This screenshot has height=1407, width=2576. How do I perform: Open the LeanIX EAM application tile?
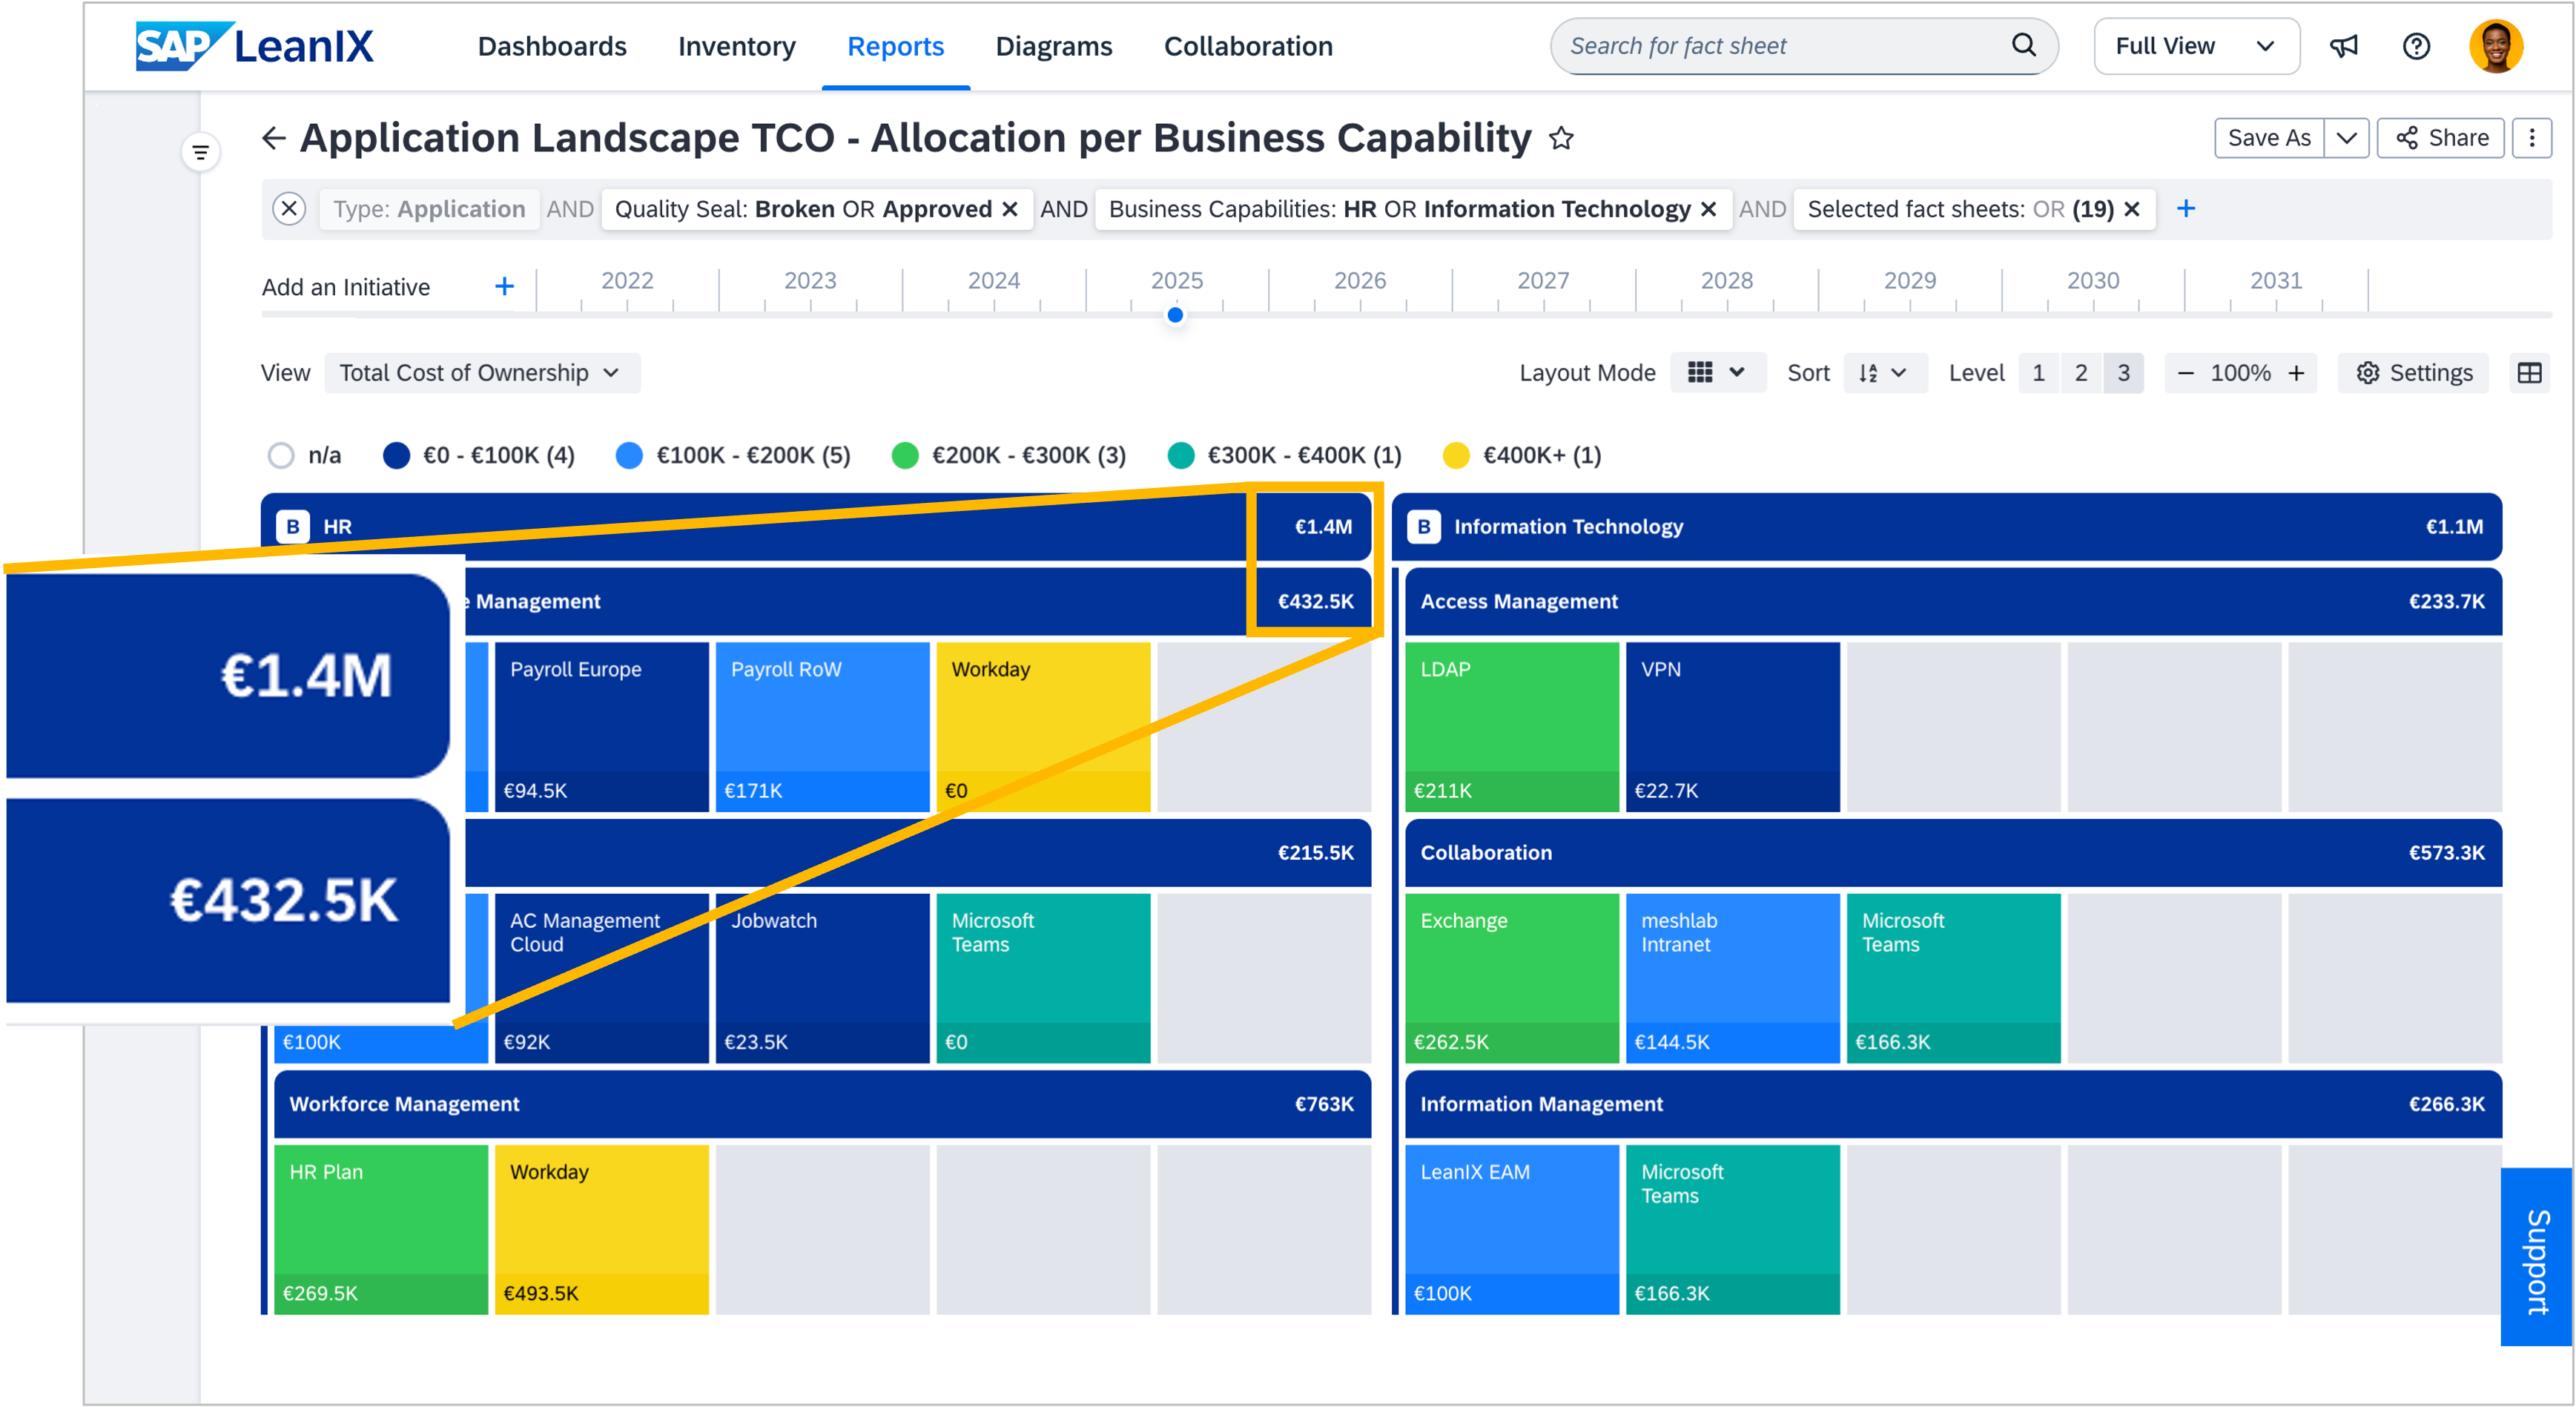tap(1511, 1228)
